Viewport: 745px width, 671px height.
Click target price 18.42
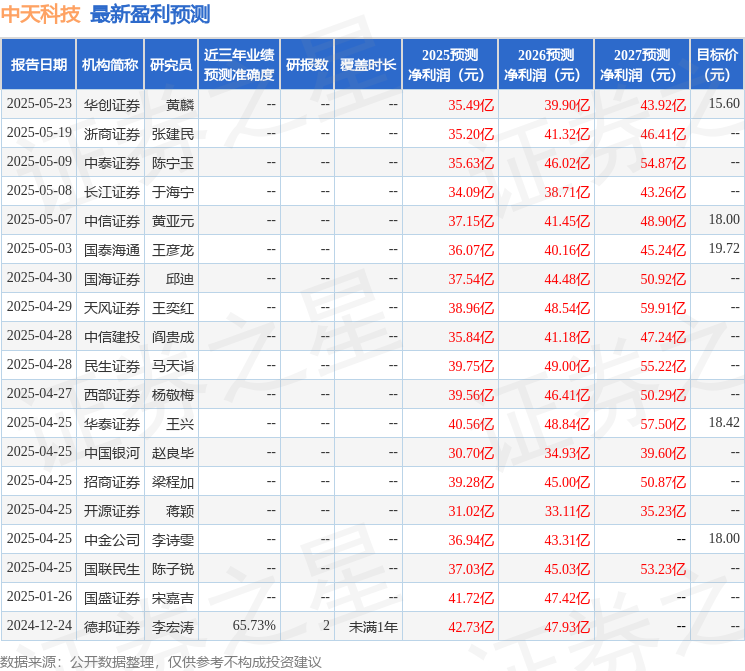pos(724,422)
